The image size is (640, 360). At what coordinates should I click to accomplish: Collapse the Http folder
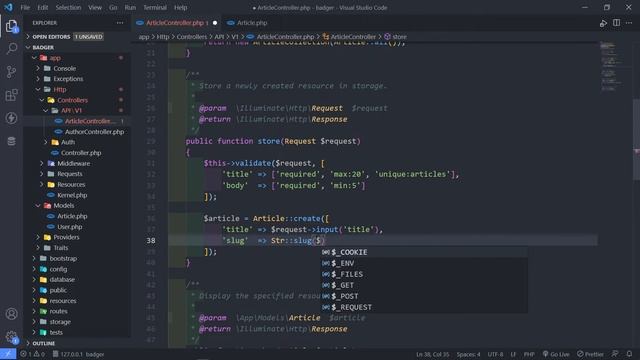77,89
